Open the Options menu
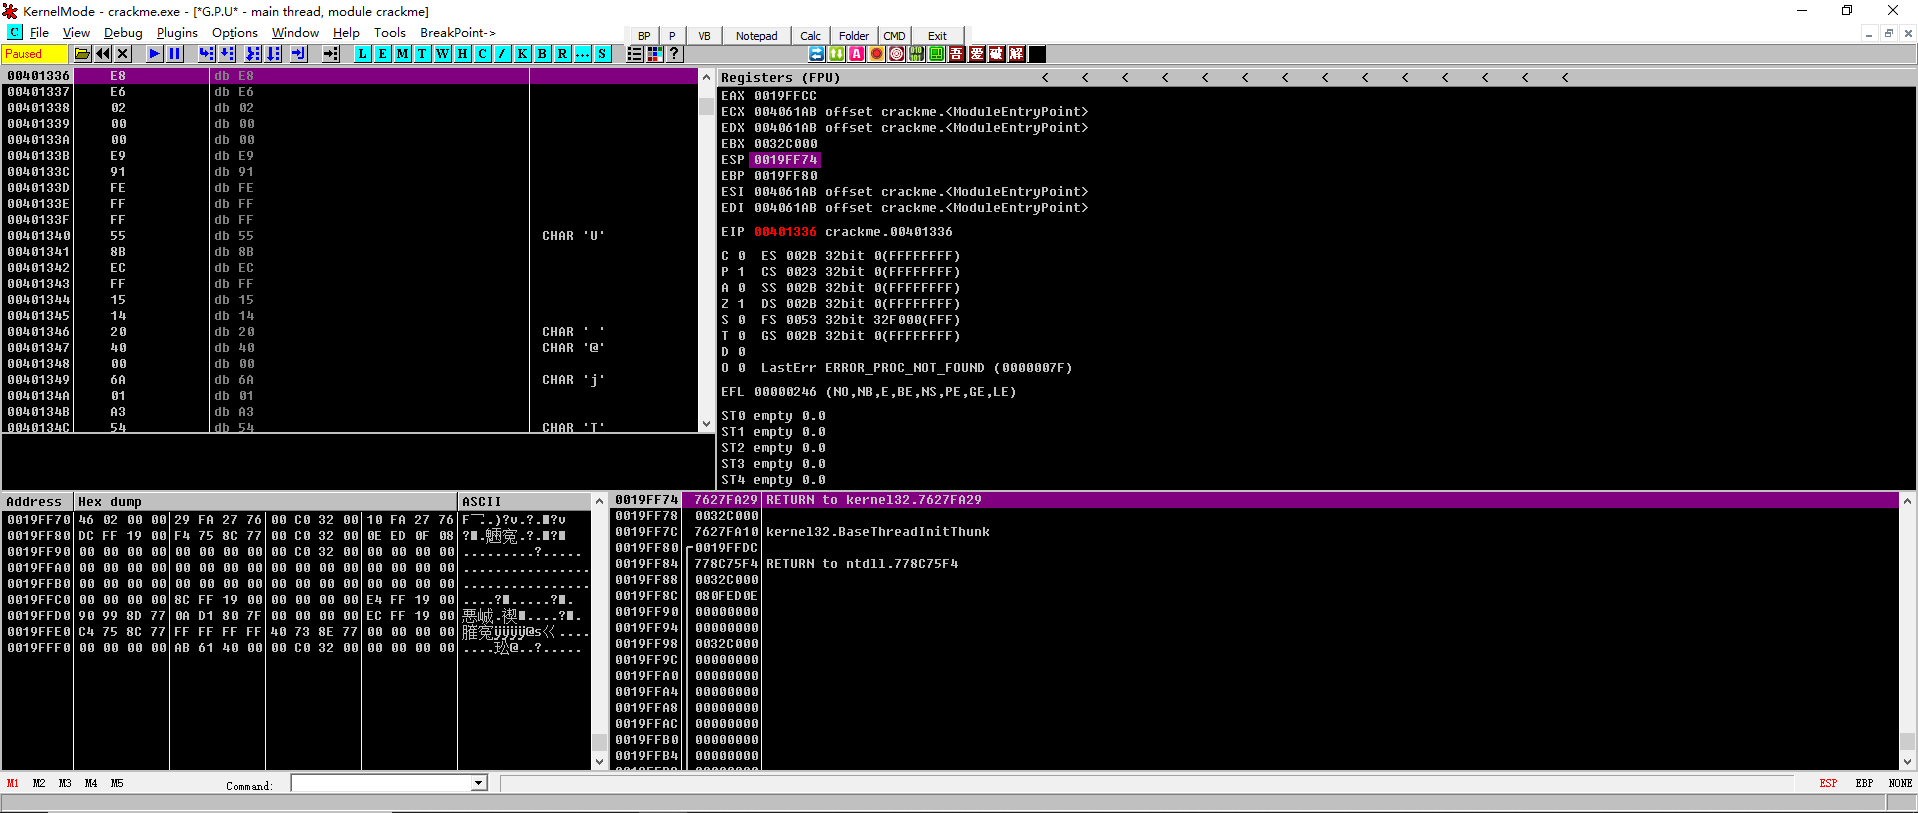 (x=235, y=33)
